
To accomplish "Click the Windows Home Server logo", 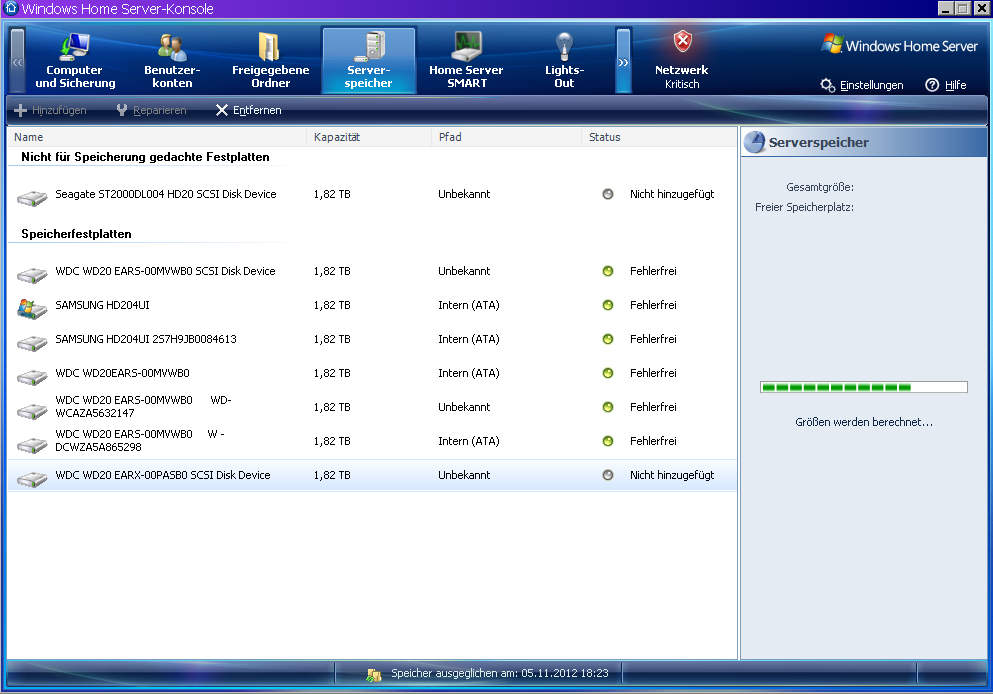I will [899, 45].
